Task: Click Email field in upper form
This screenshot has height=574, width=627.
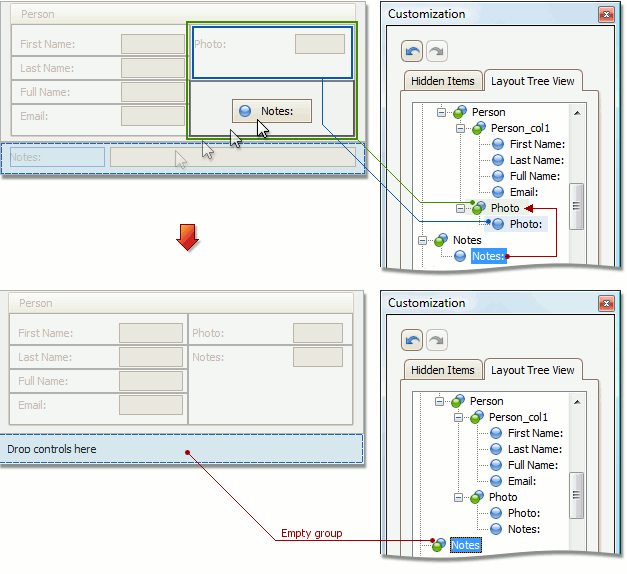Action: [153, 116]
